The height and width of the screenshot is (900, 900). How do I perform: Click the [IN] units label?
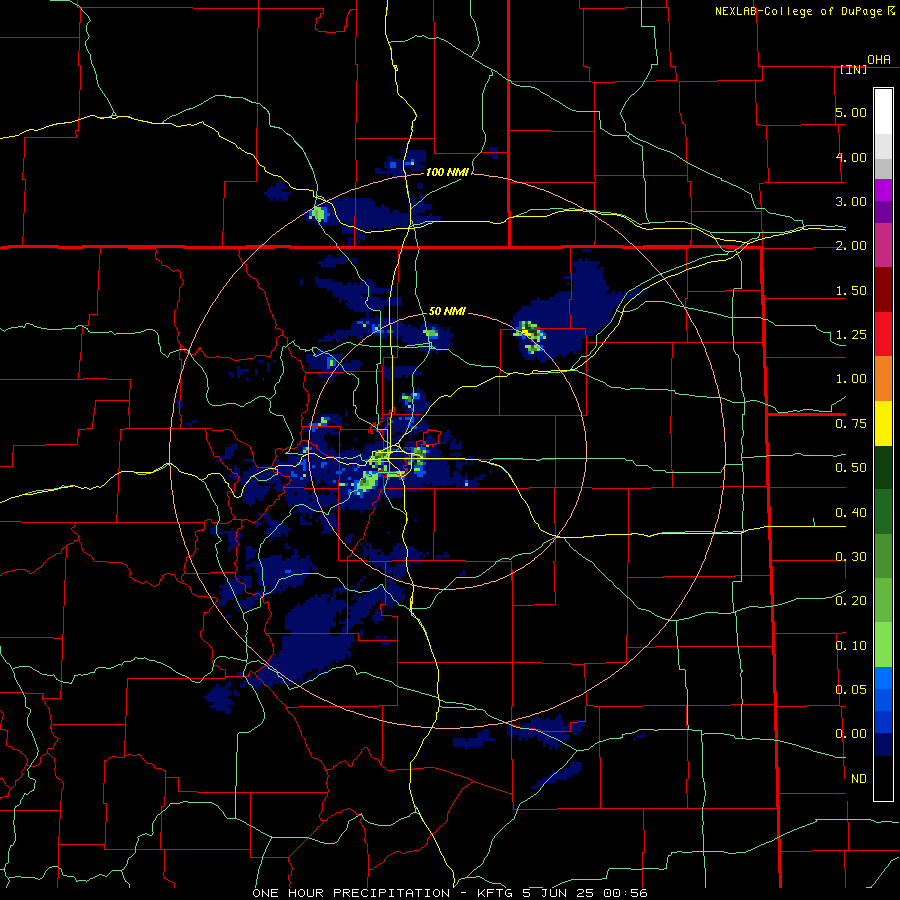853,70
